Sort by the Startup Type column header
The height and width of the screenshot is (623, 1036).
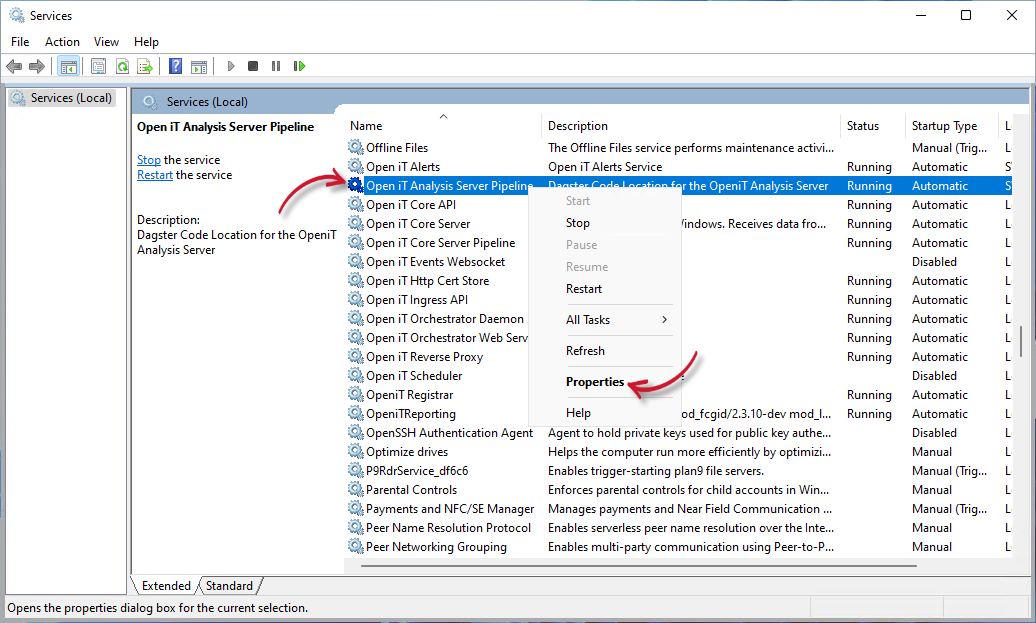[953, 126]
